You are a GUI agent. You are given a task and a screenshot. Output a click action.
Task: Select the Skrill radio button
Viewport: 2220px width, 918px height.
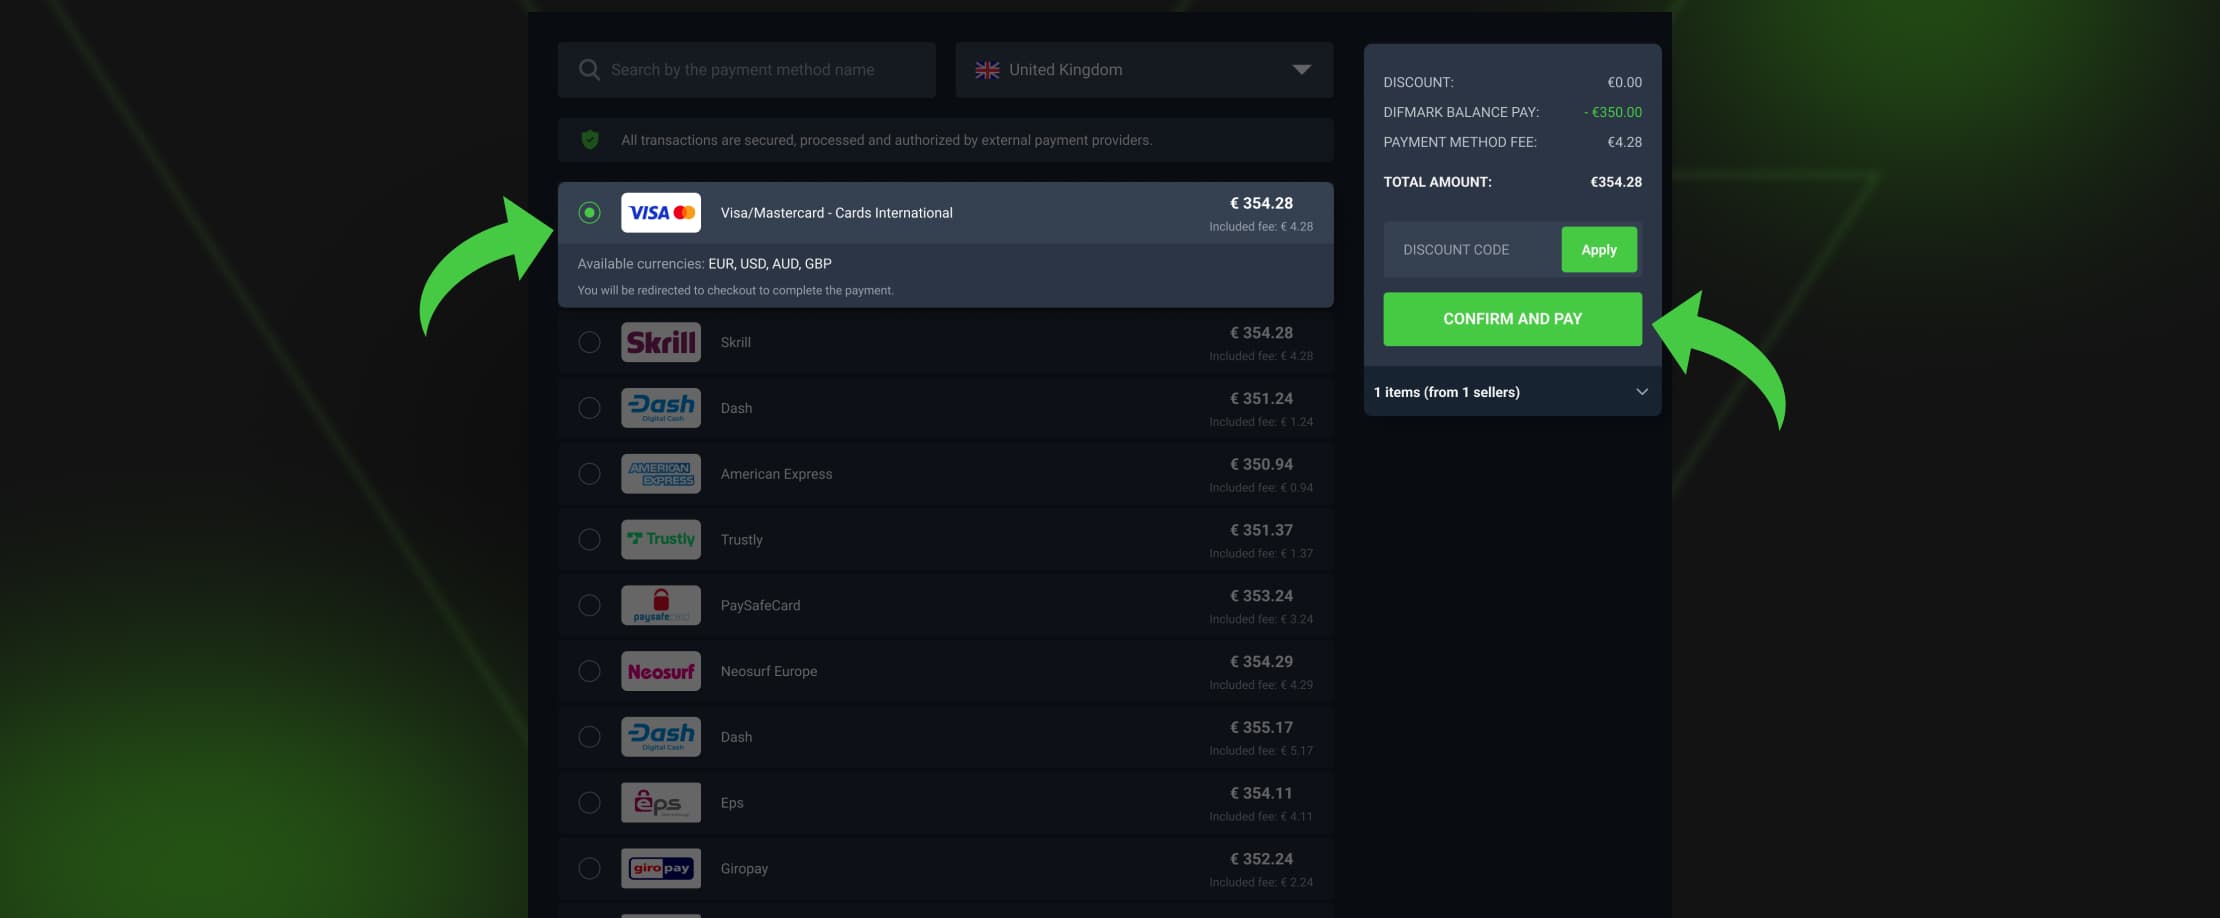[x=589, y=342]
